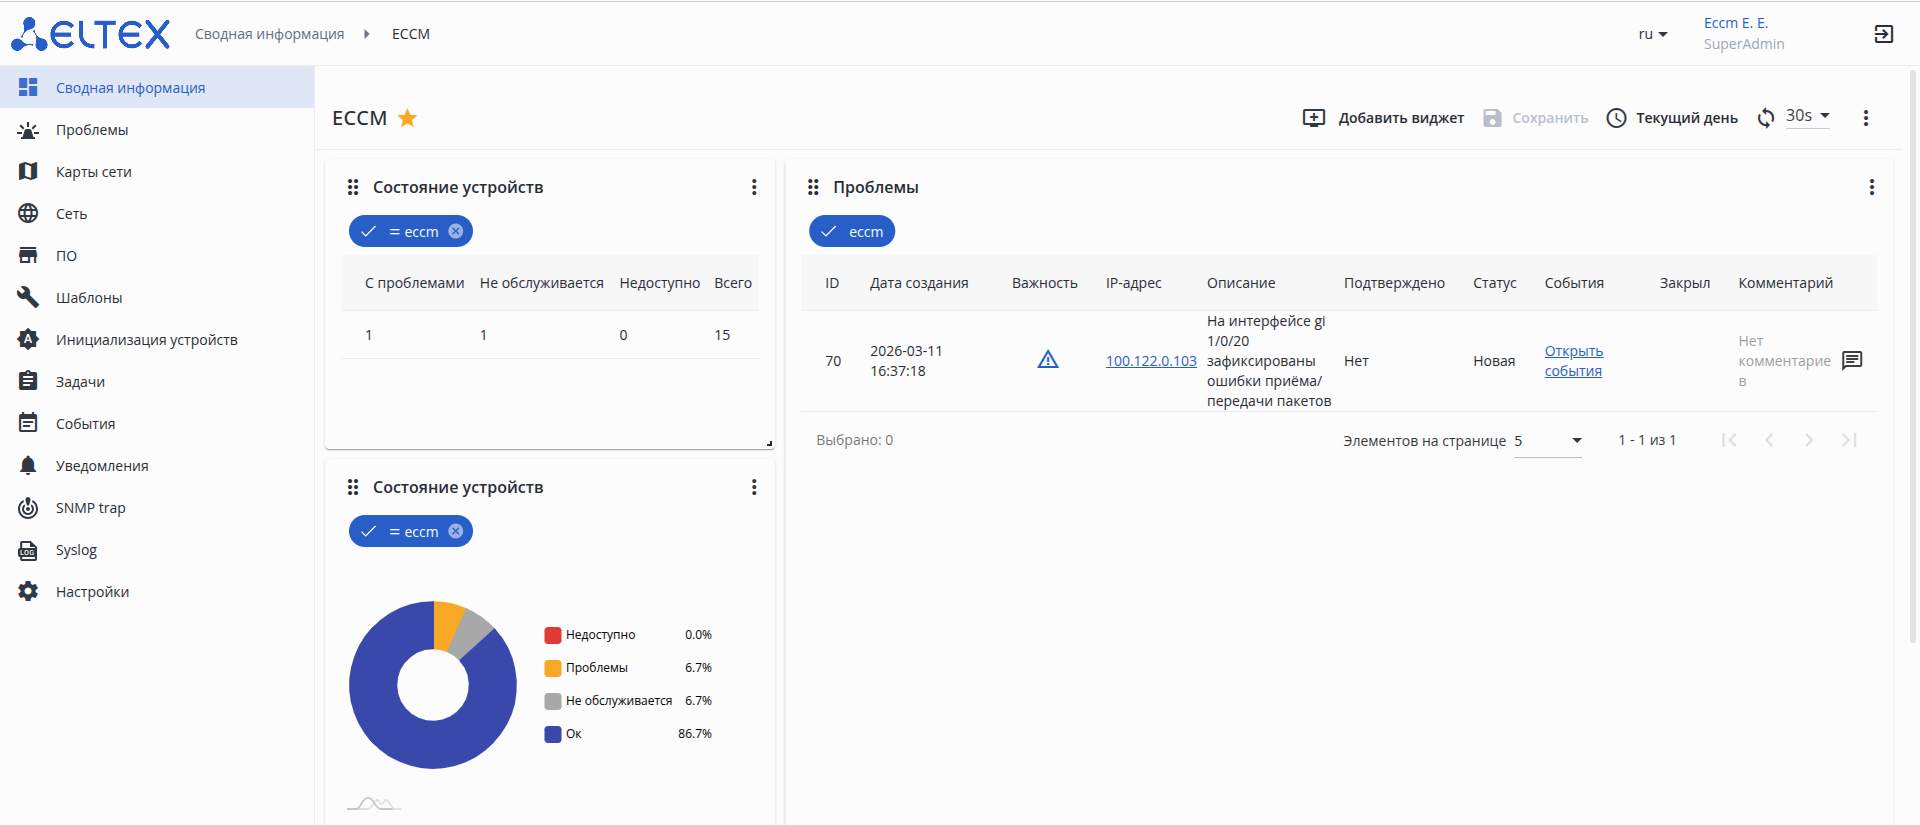Open the language selector ru dropdown

pyautogui.click(x=1652, y=34)
